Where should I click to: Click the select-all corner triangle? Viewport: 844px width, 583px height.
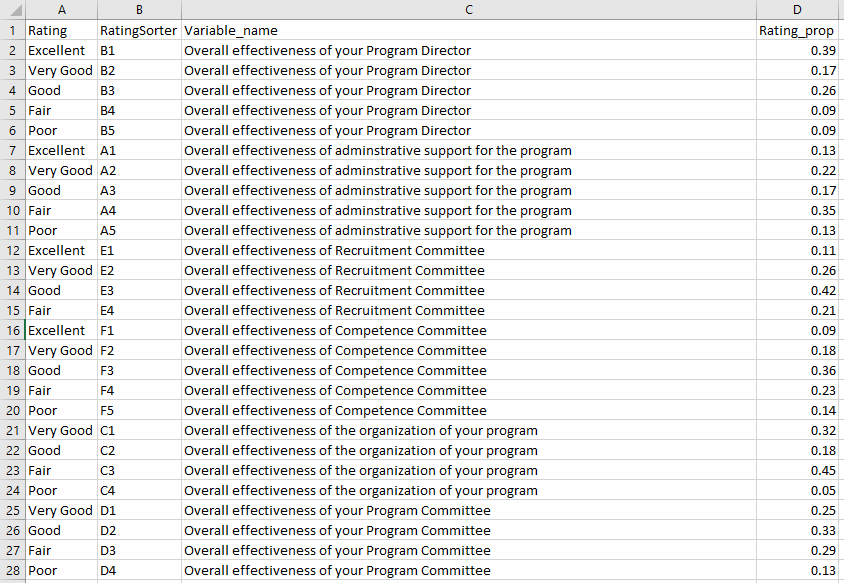pyautogui.click(x=12, y=10)
